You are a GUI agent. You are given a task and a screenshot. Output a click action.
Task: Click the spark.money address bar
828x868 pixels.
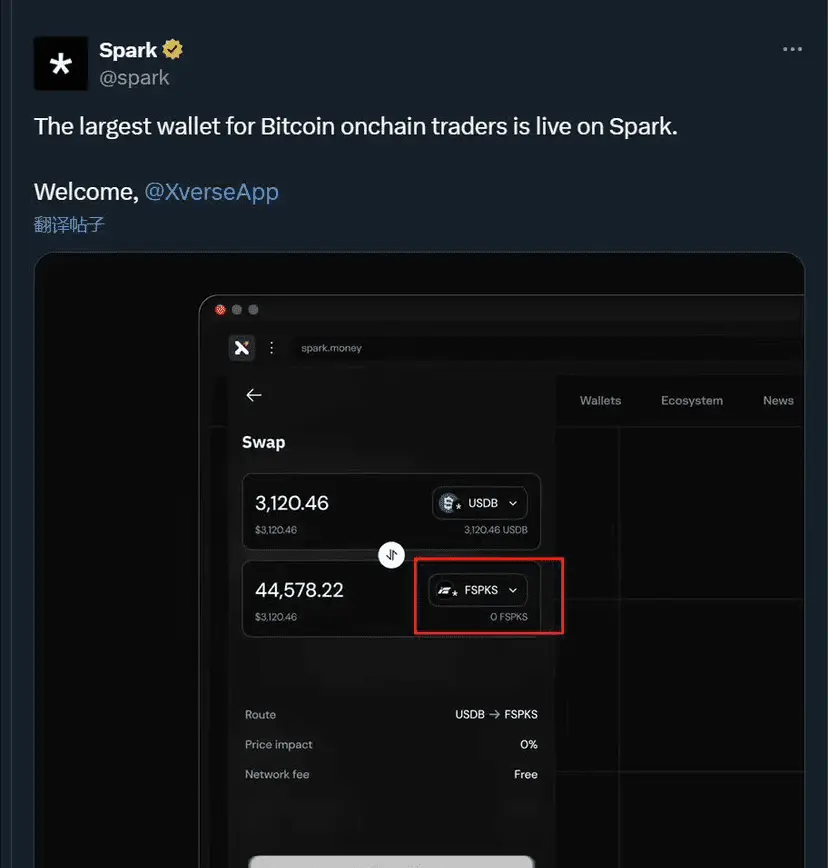pos(548,348)
